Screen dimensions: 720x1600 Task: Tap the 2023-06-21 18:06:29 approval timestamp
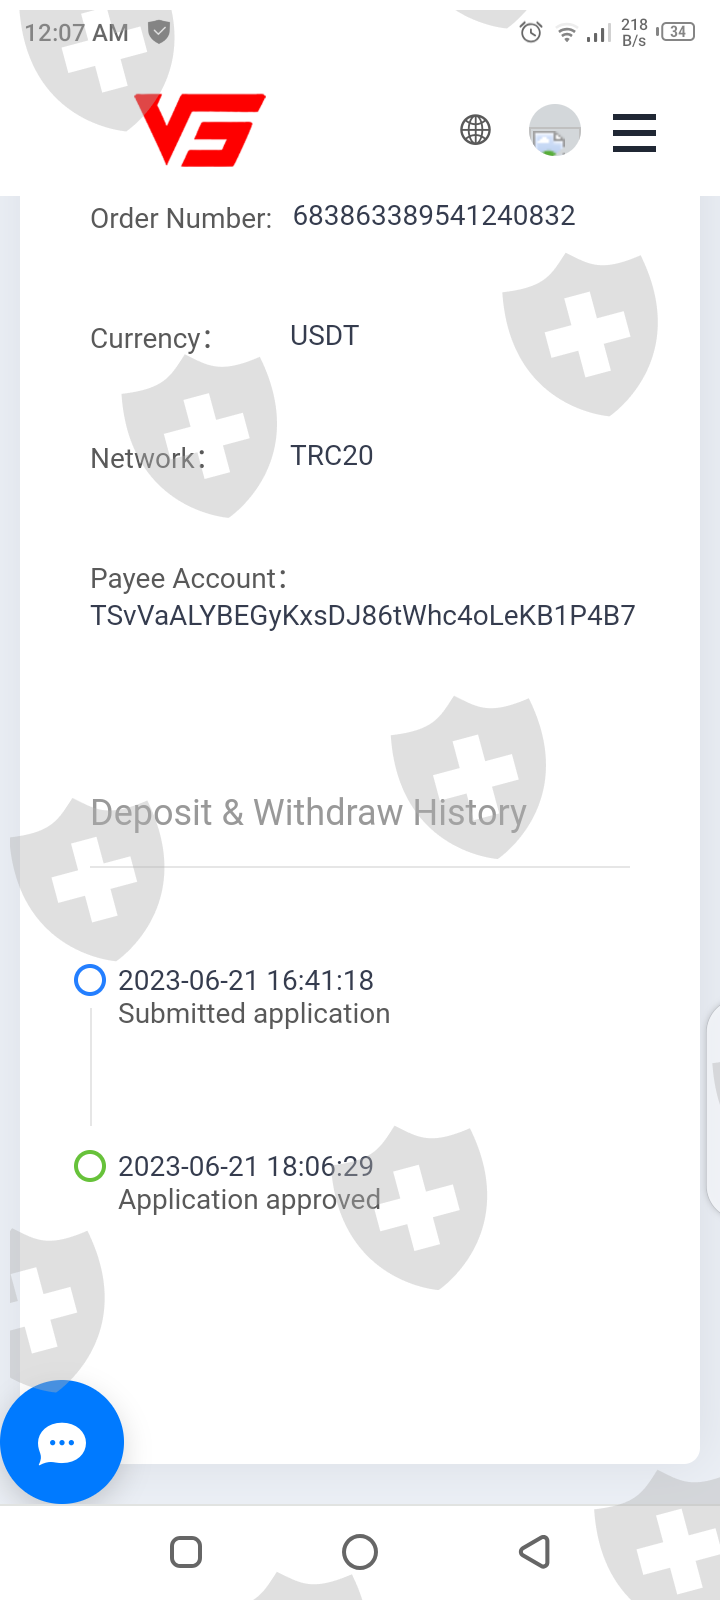(x=246, y=1166)
